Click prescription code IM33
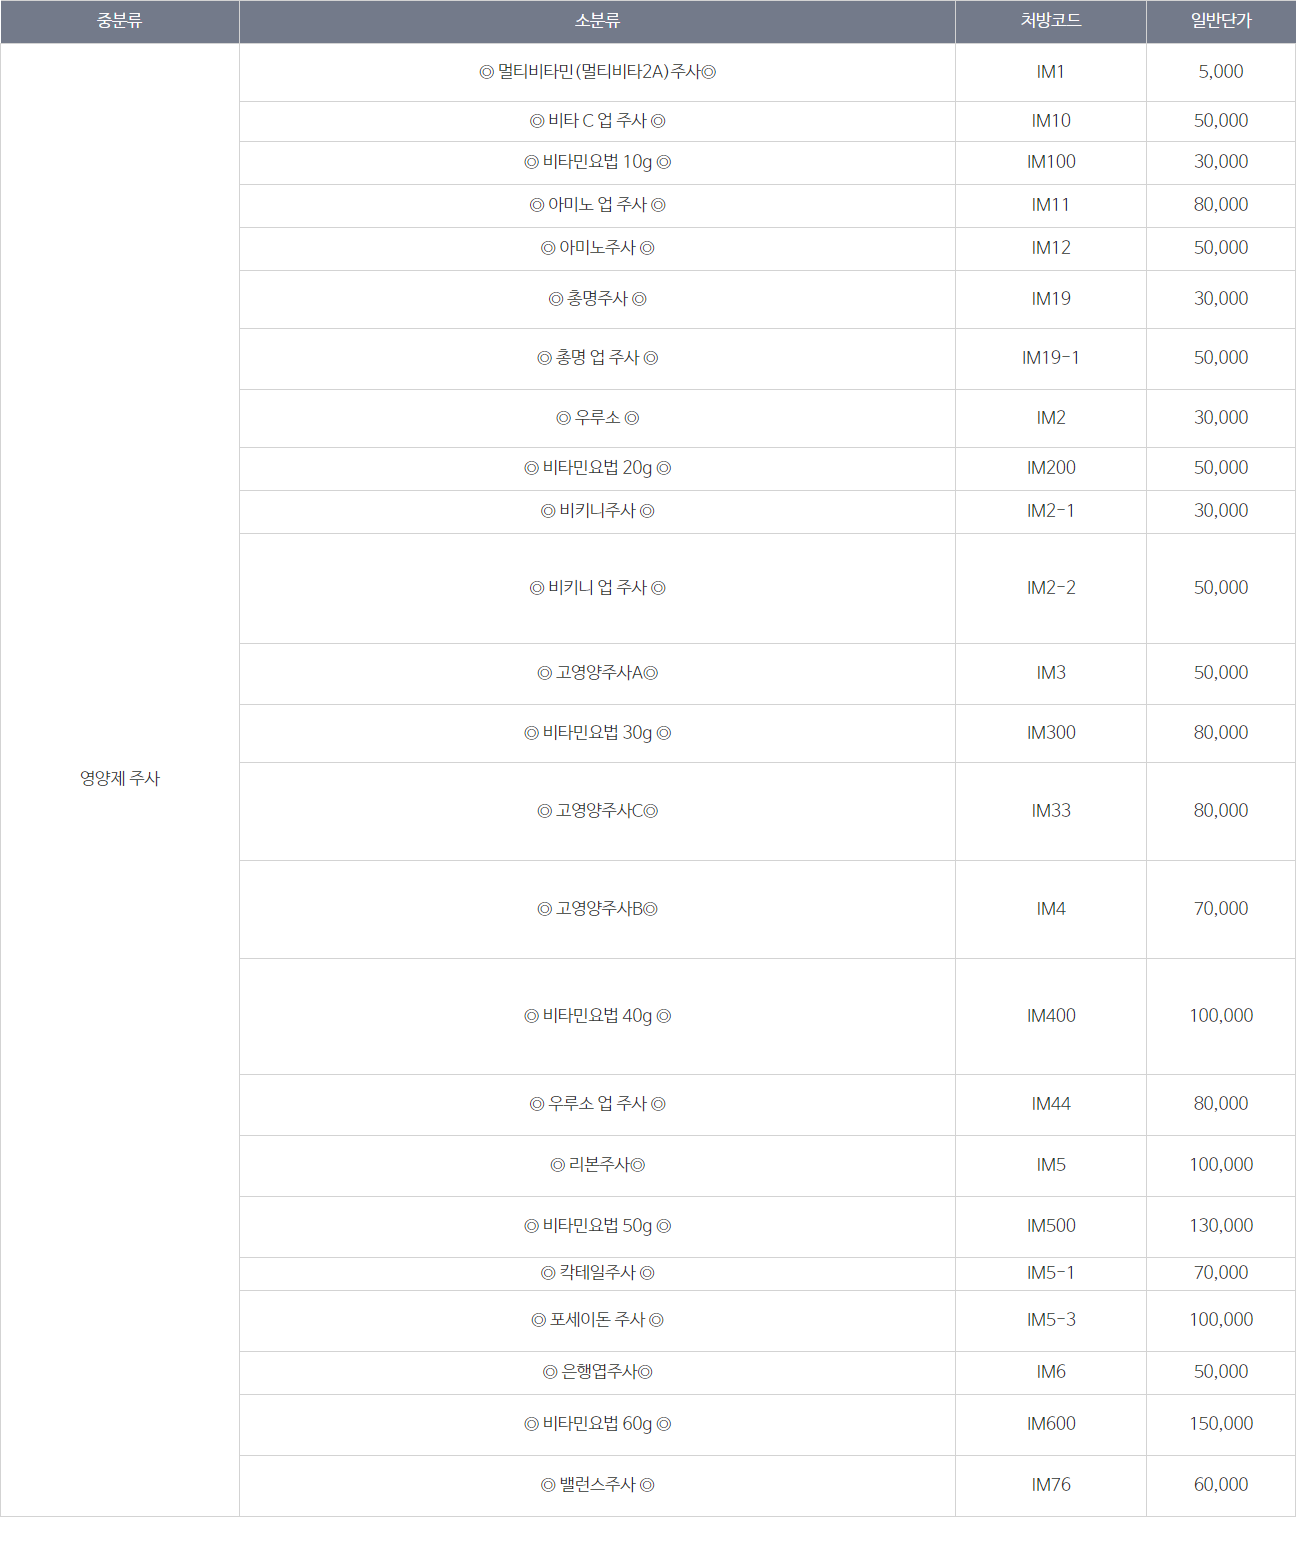The width and height of the screenshot is (1296, 1546). tap(1051, 811)
